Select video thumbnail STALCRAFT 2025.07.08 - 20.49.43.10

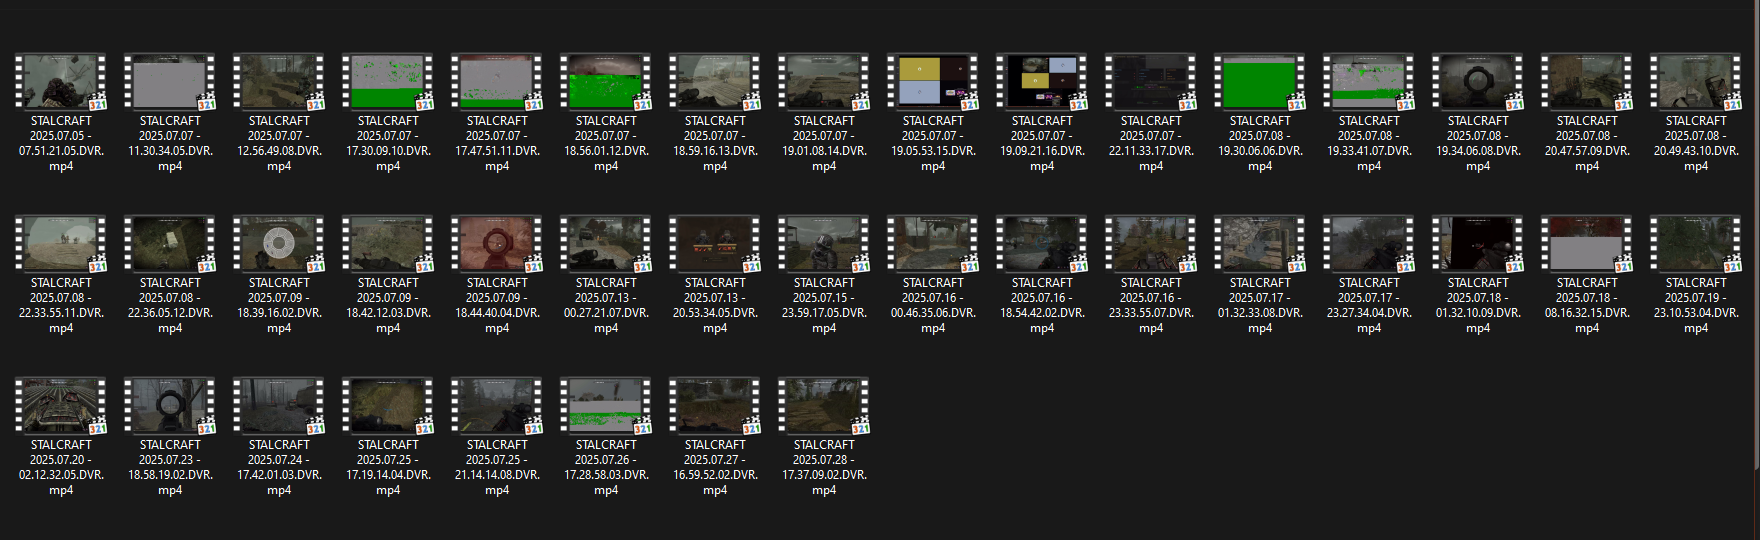tap(1696, 81)
